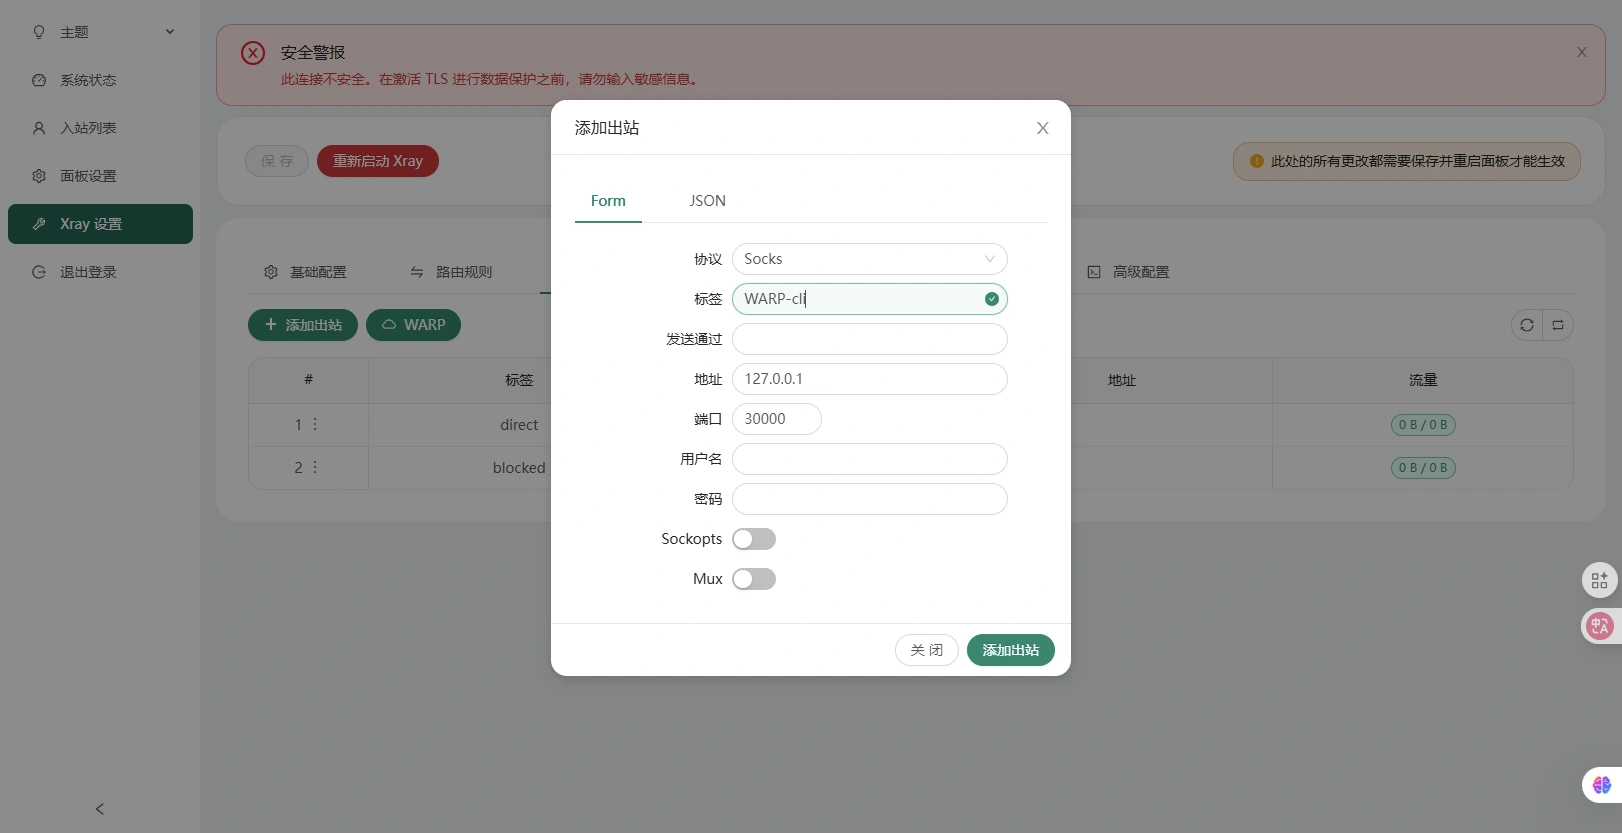This screenshot has width=1622, height=833.
Task: Go to 面板设置 in sidebar
Action: (x=88, y=176)
